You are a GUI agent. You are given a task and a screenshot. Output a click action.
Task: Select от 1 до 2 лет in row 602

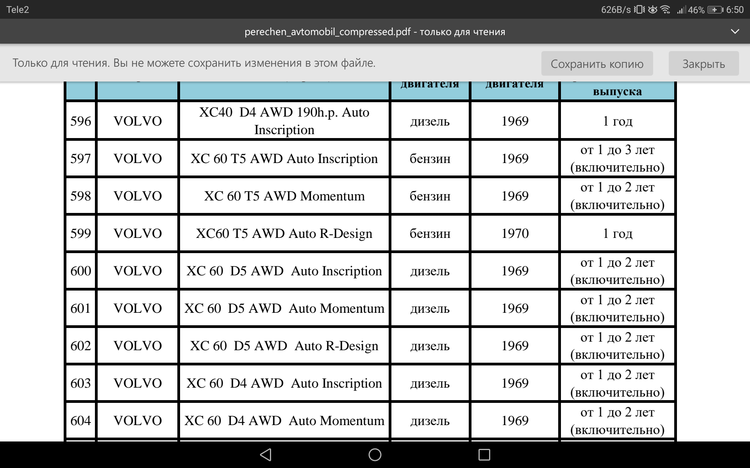point(617,345)
